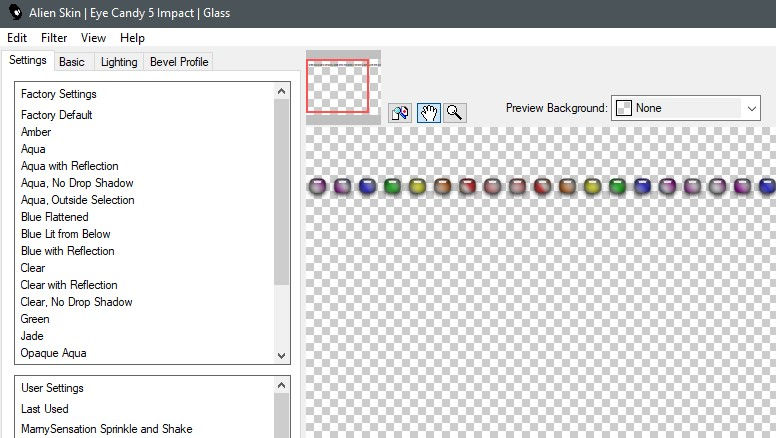
Task: Select the Jade preset
Action: 32,336
